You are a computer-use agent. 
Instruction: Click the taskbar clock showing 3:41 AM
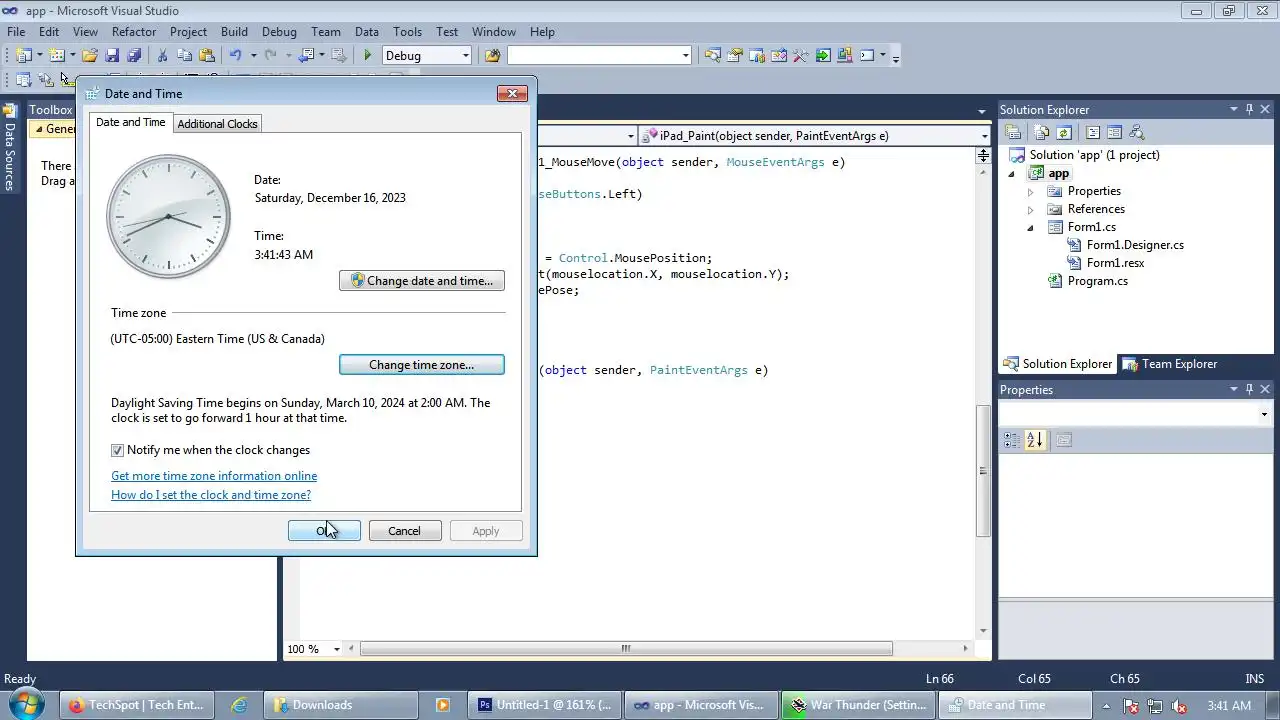(x=1229, y=705)
